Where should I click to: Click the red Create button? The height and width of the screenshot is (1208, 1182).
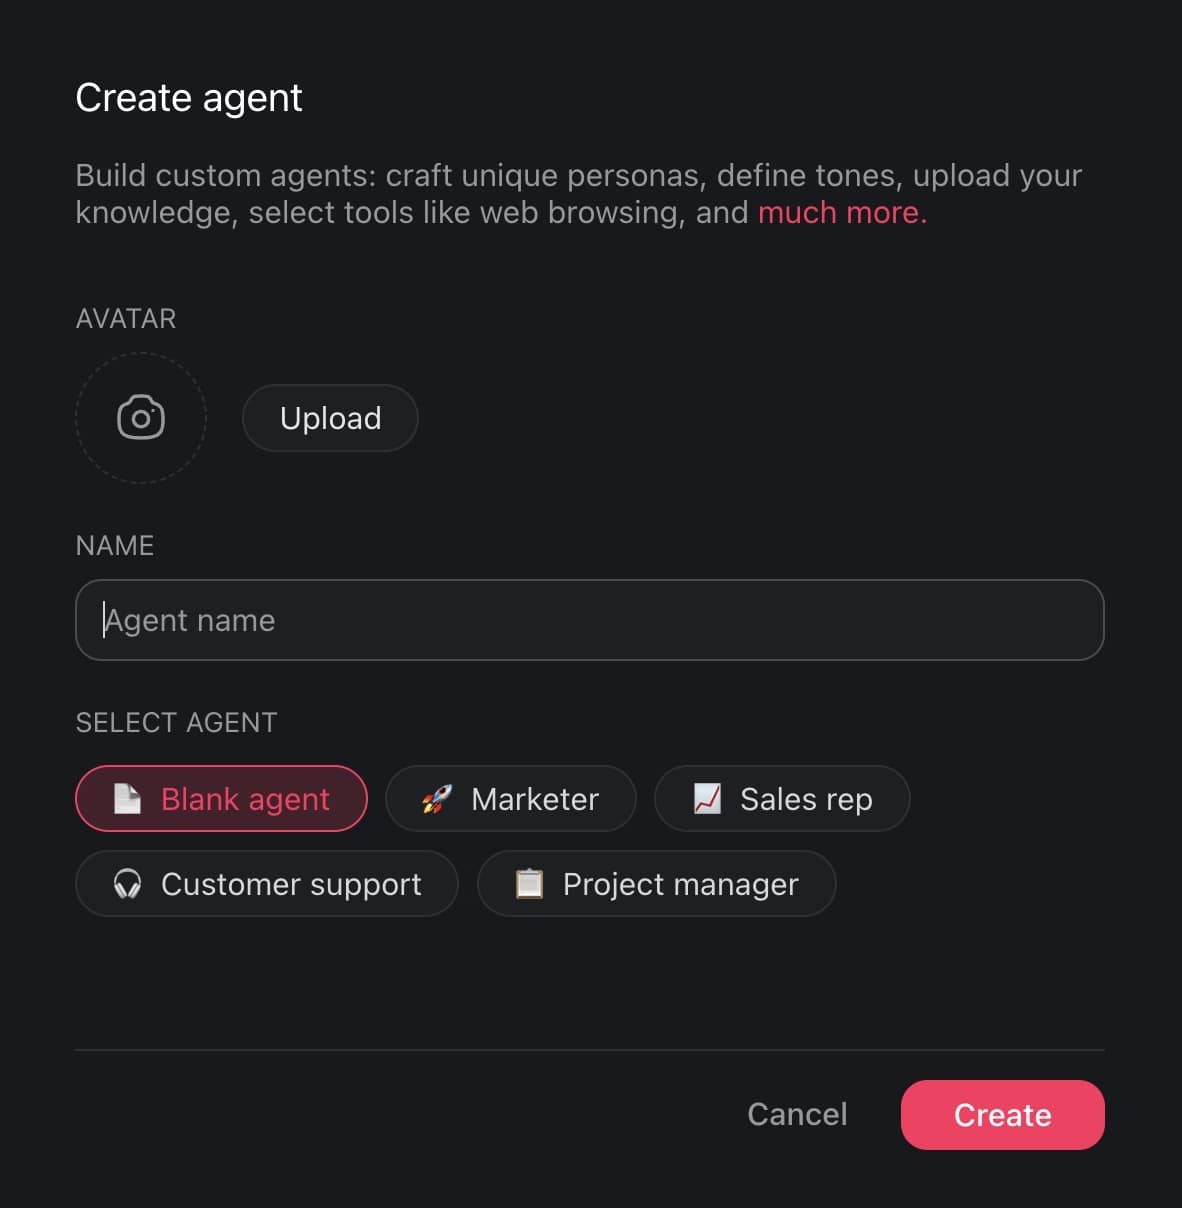[x=1002, y=1114]
